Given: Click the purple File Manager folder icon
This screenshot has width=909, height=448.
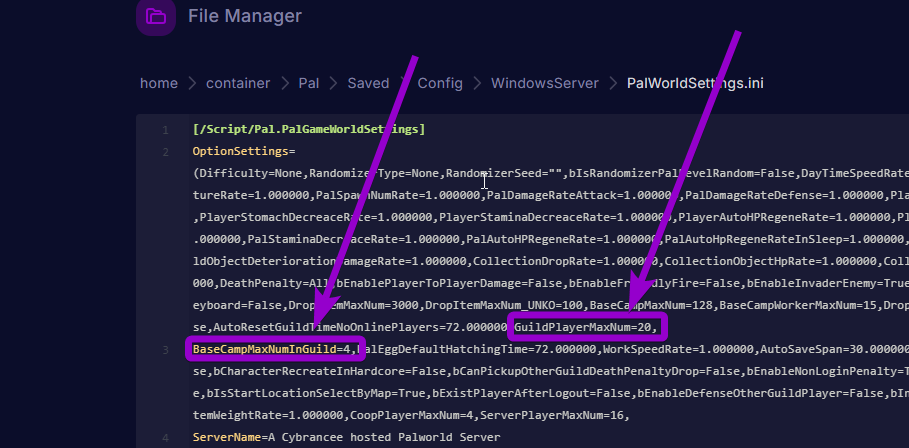Looking at the screenshot, I should coord(156,16).
